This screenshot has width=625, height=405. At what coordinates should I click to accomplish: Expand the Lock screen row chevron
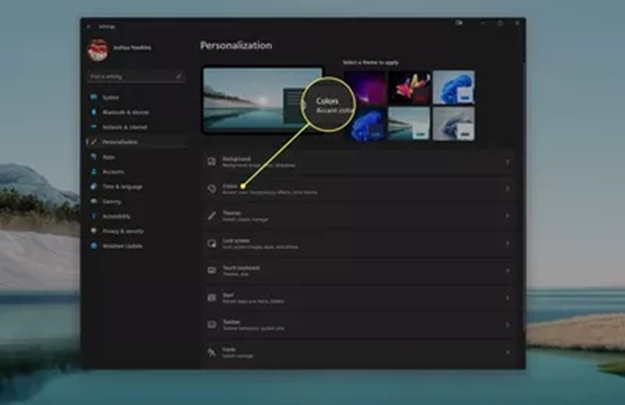(x=507, y=243)
